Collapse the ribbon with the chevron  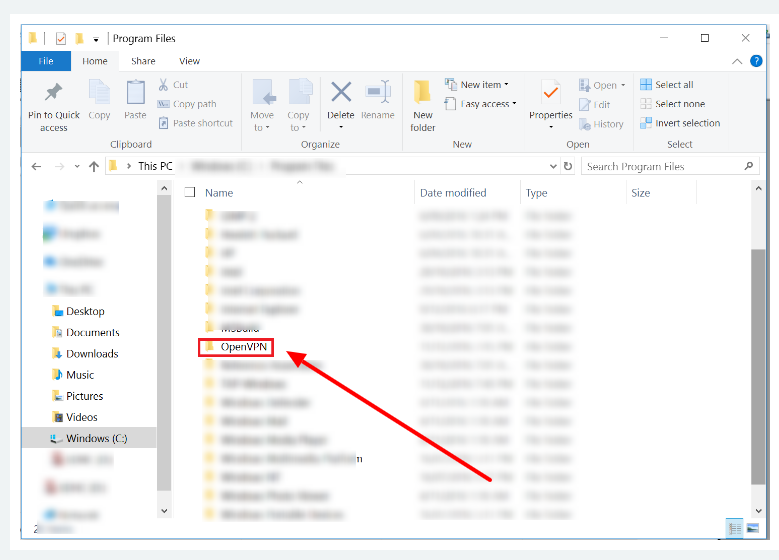(x=737, y=62)
